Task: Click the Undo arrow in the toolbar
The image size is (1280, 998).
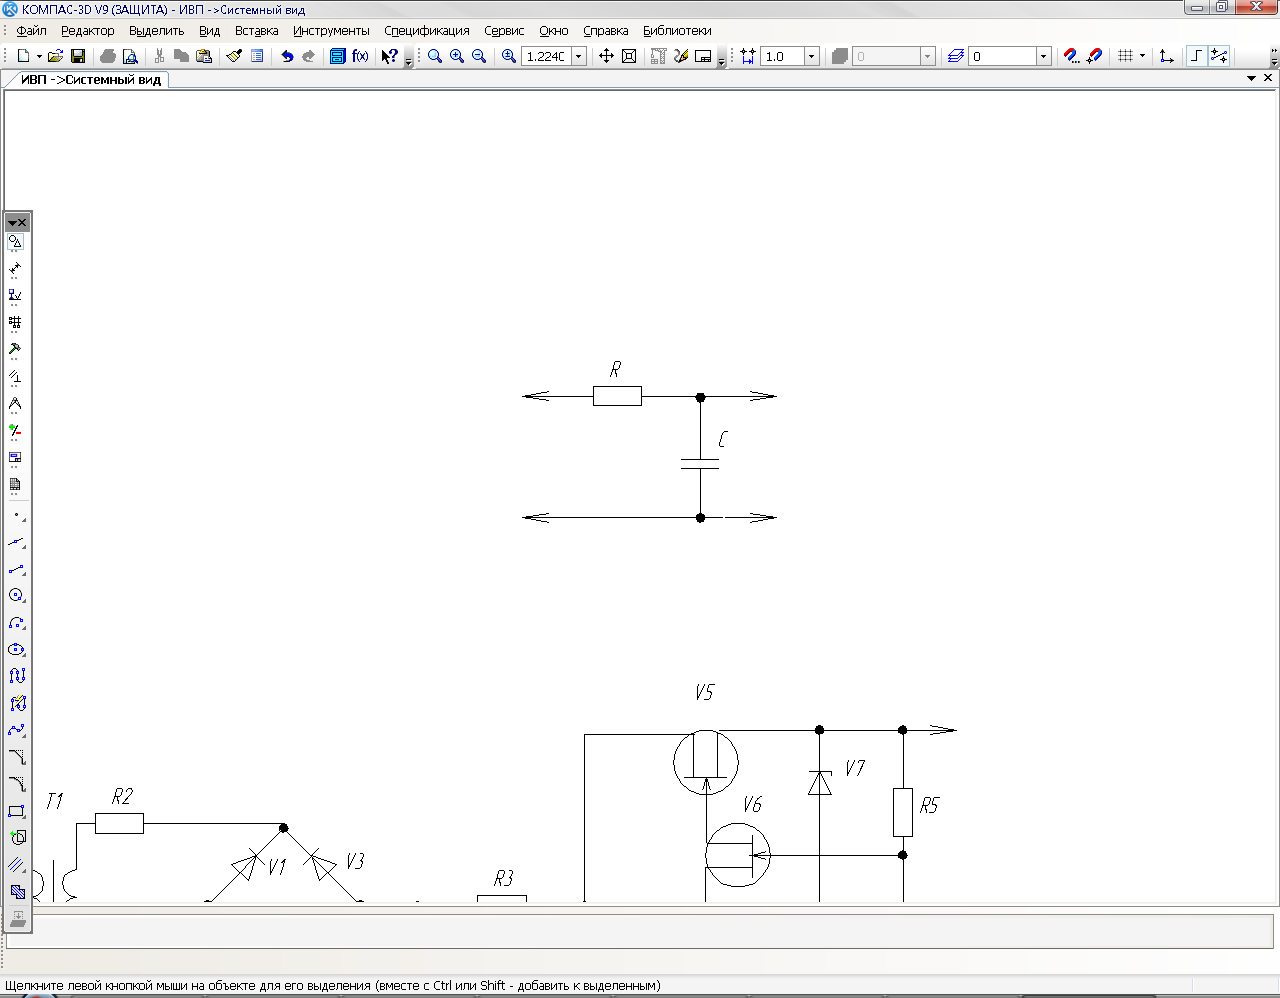Action: point(287,56)
